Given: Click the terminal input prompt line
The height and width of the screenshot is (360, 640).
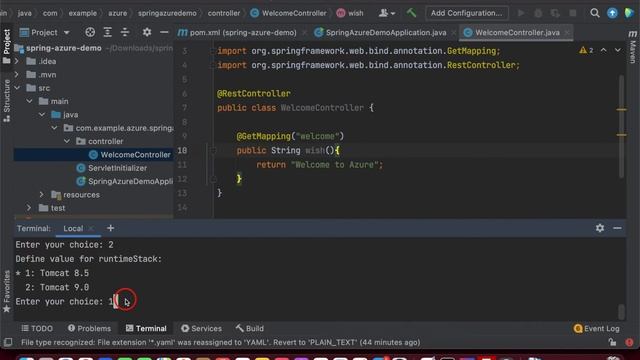Looking at the screenshot, I should pyautogui.click(x=67, y=302).
